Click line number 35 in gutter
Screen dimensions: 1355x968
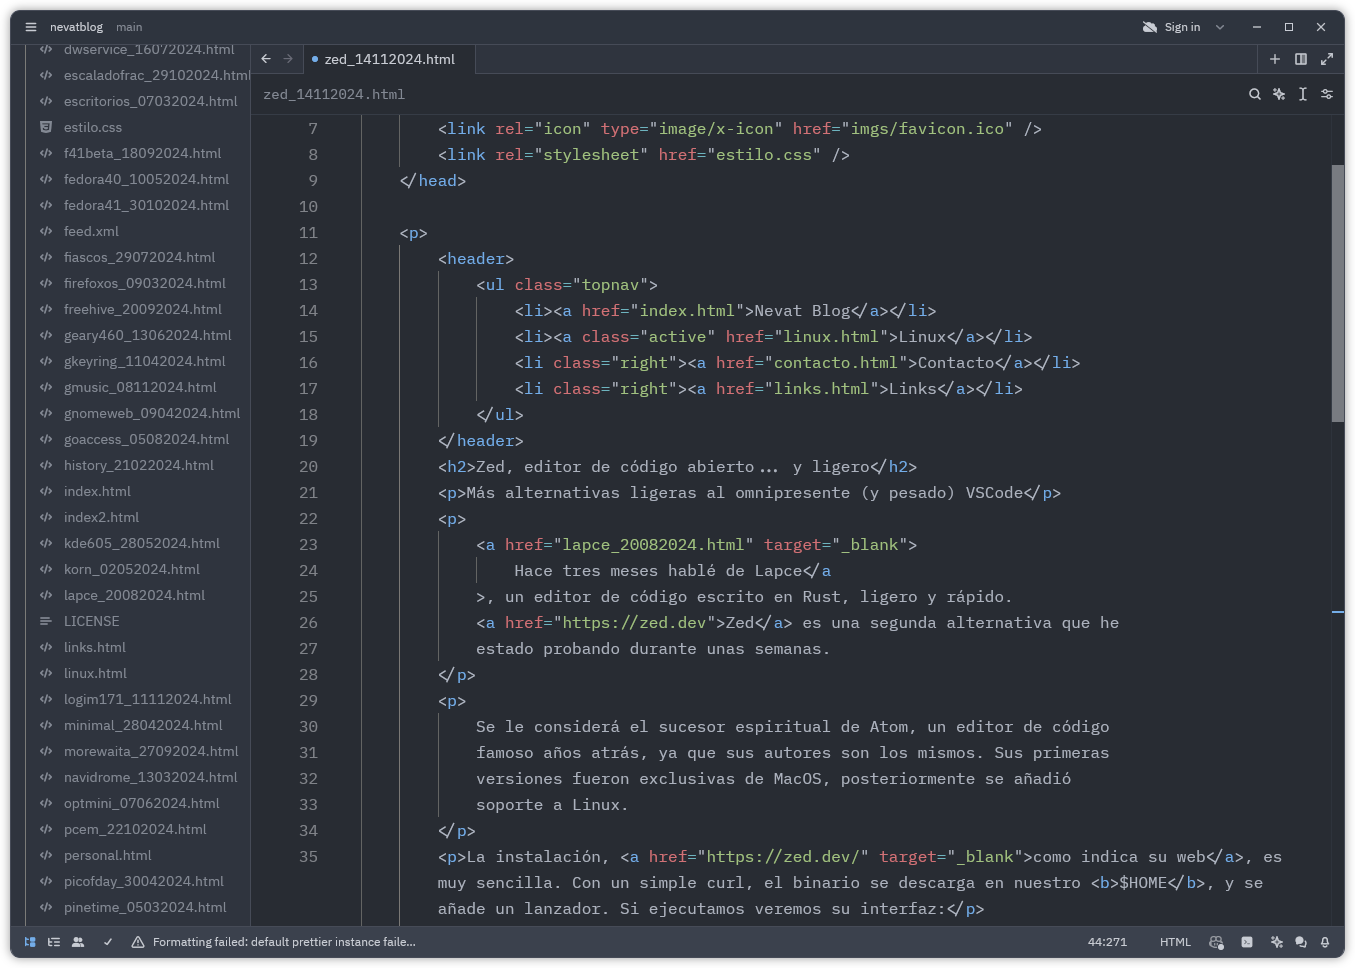click(308, 857)
